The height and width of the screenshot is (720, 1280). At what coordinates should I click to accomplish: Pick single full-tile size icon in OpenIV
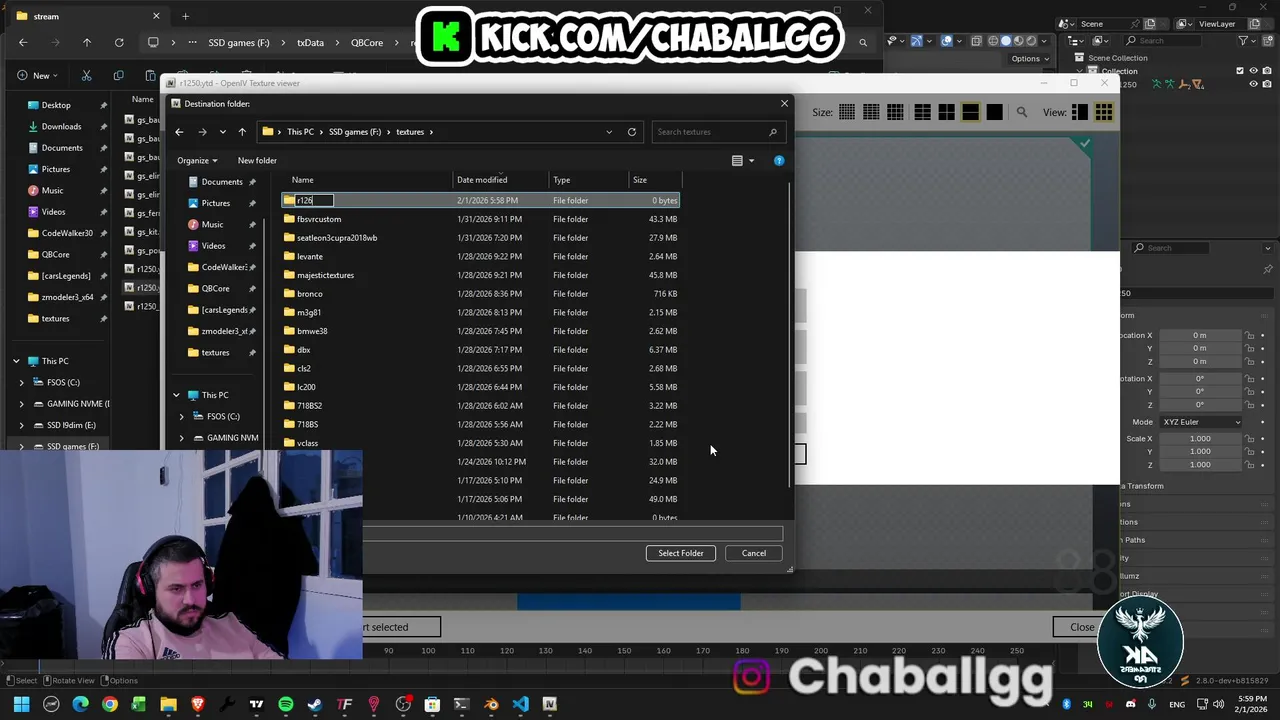coord(994,112)
